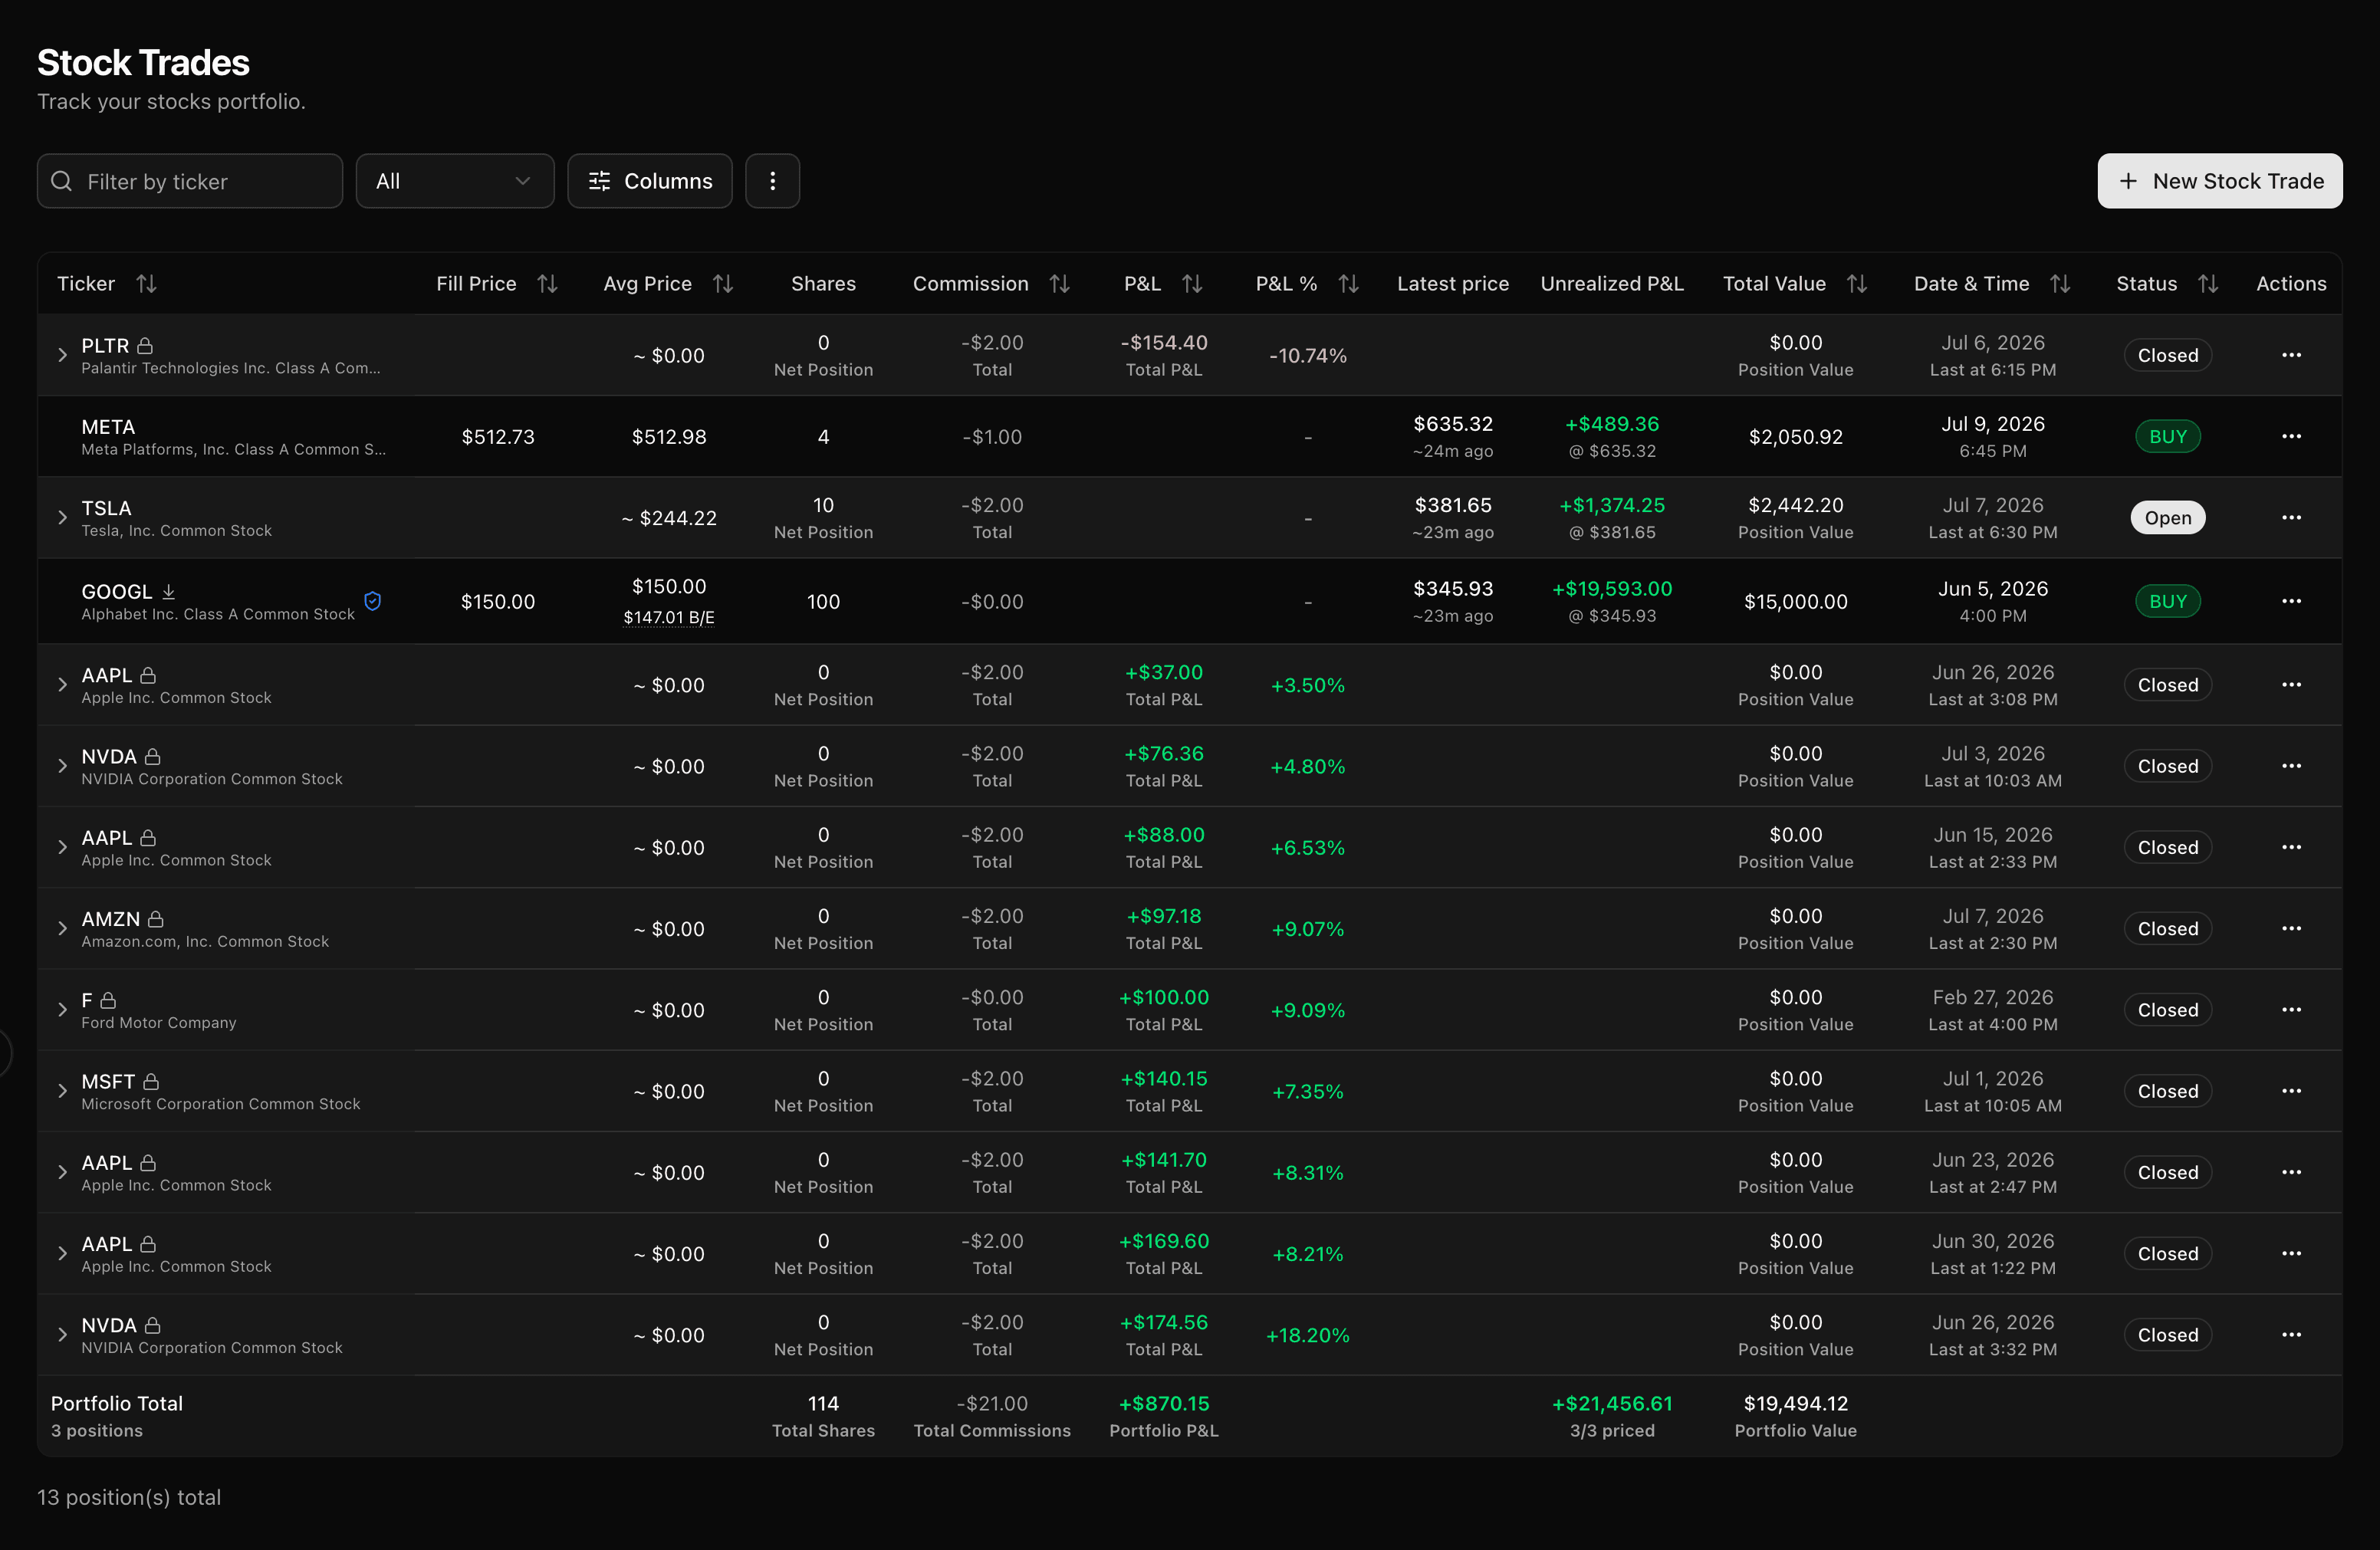Sort by Date & Time column
This screenshot has height=1550, width=2380.
2060,284
